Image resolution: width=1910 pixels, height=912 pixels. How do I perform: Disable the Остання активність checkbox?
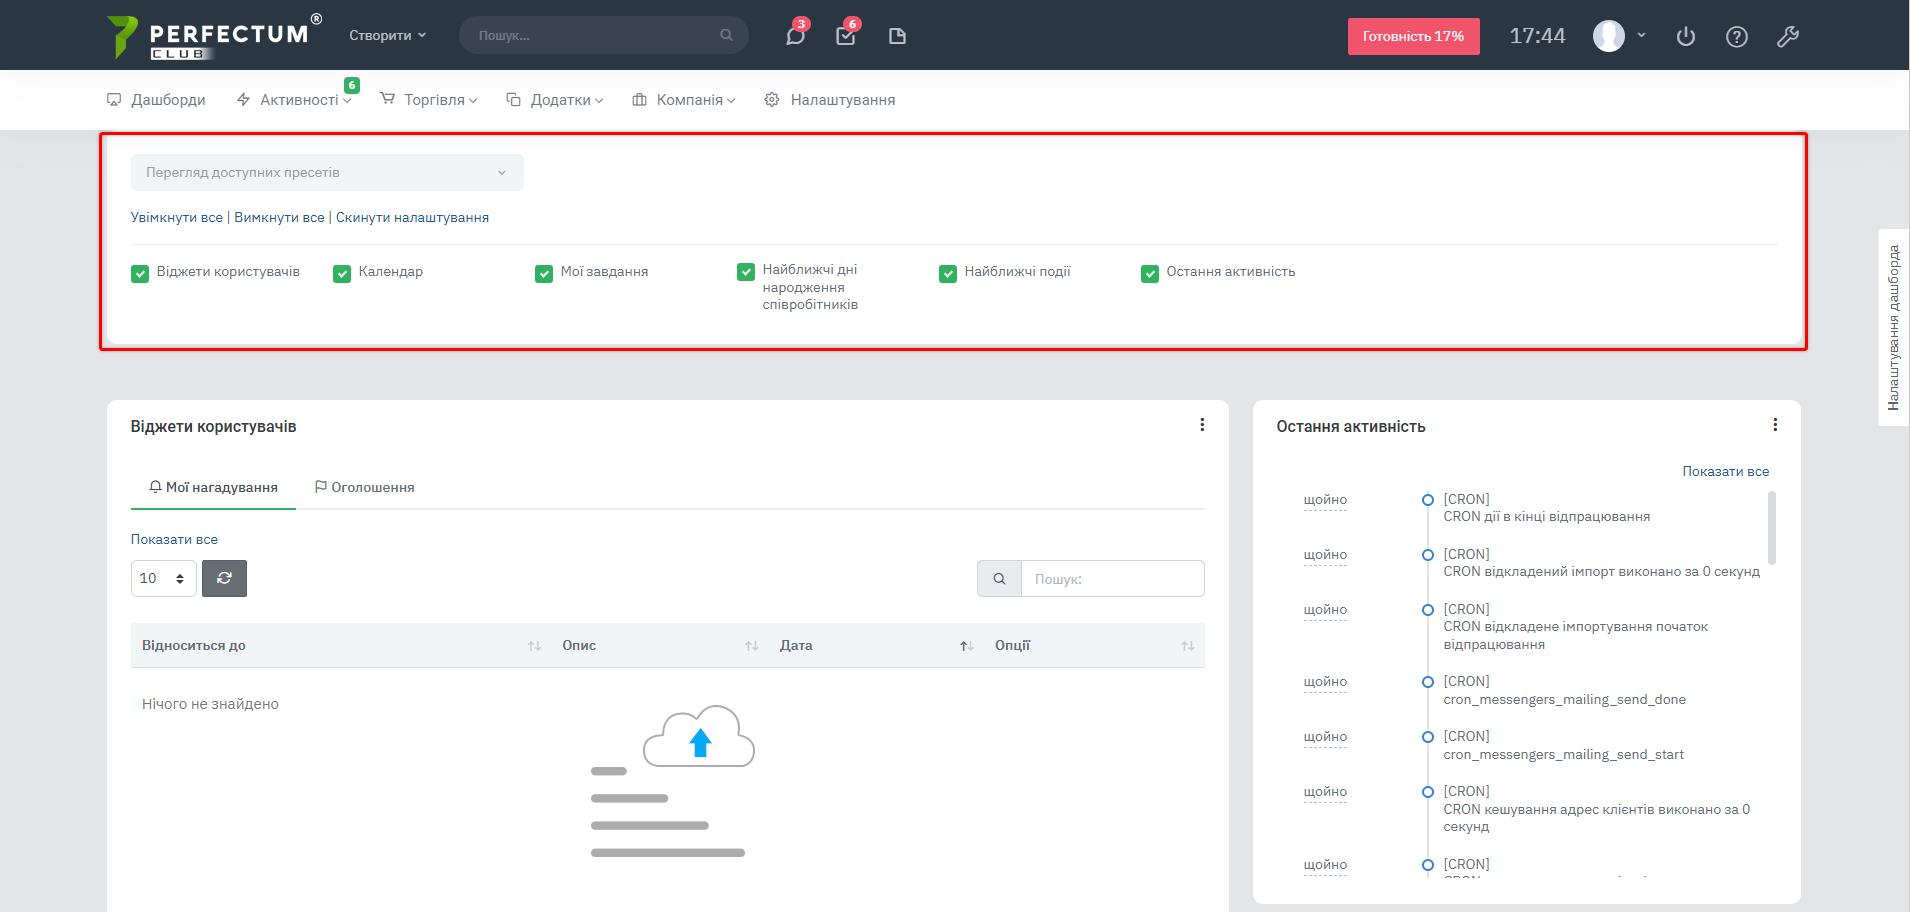pos(1150,273)
